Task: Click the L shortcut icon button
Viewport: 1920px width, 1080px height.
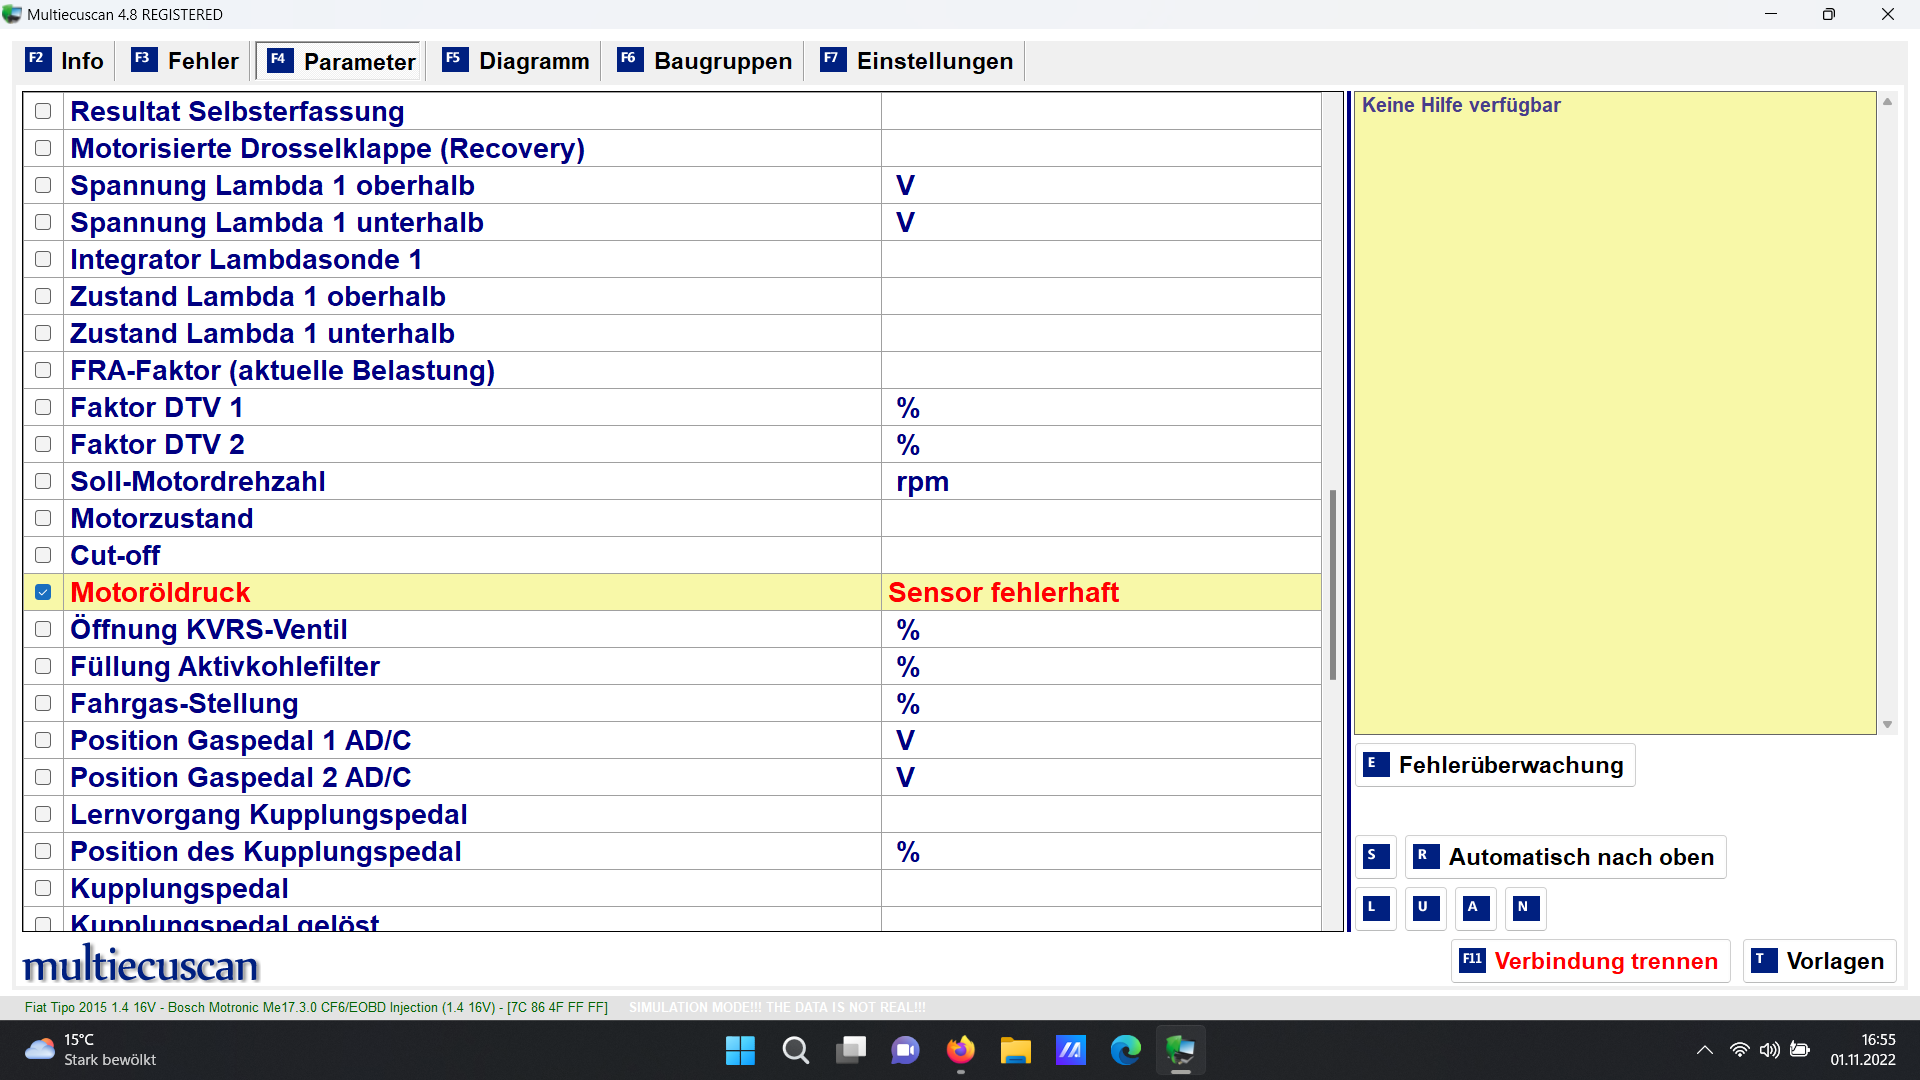Action: tap(1376, 909)
